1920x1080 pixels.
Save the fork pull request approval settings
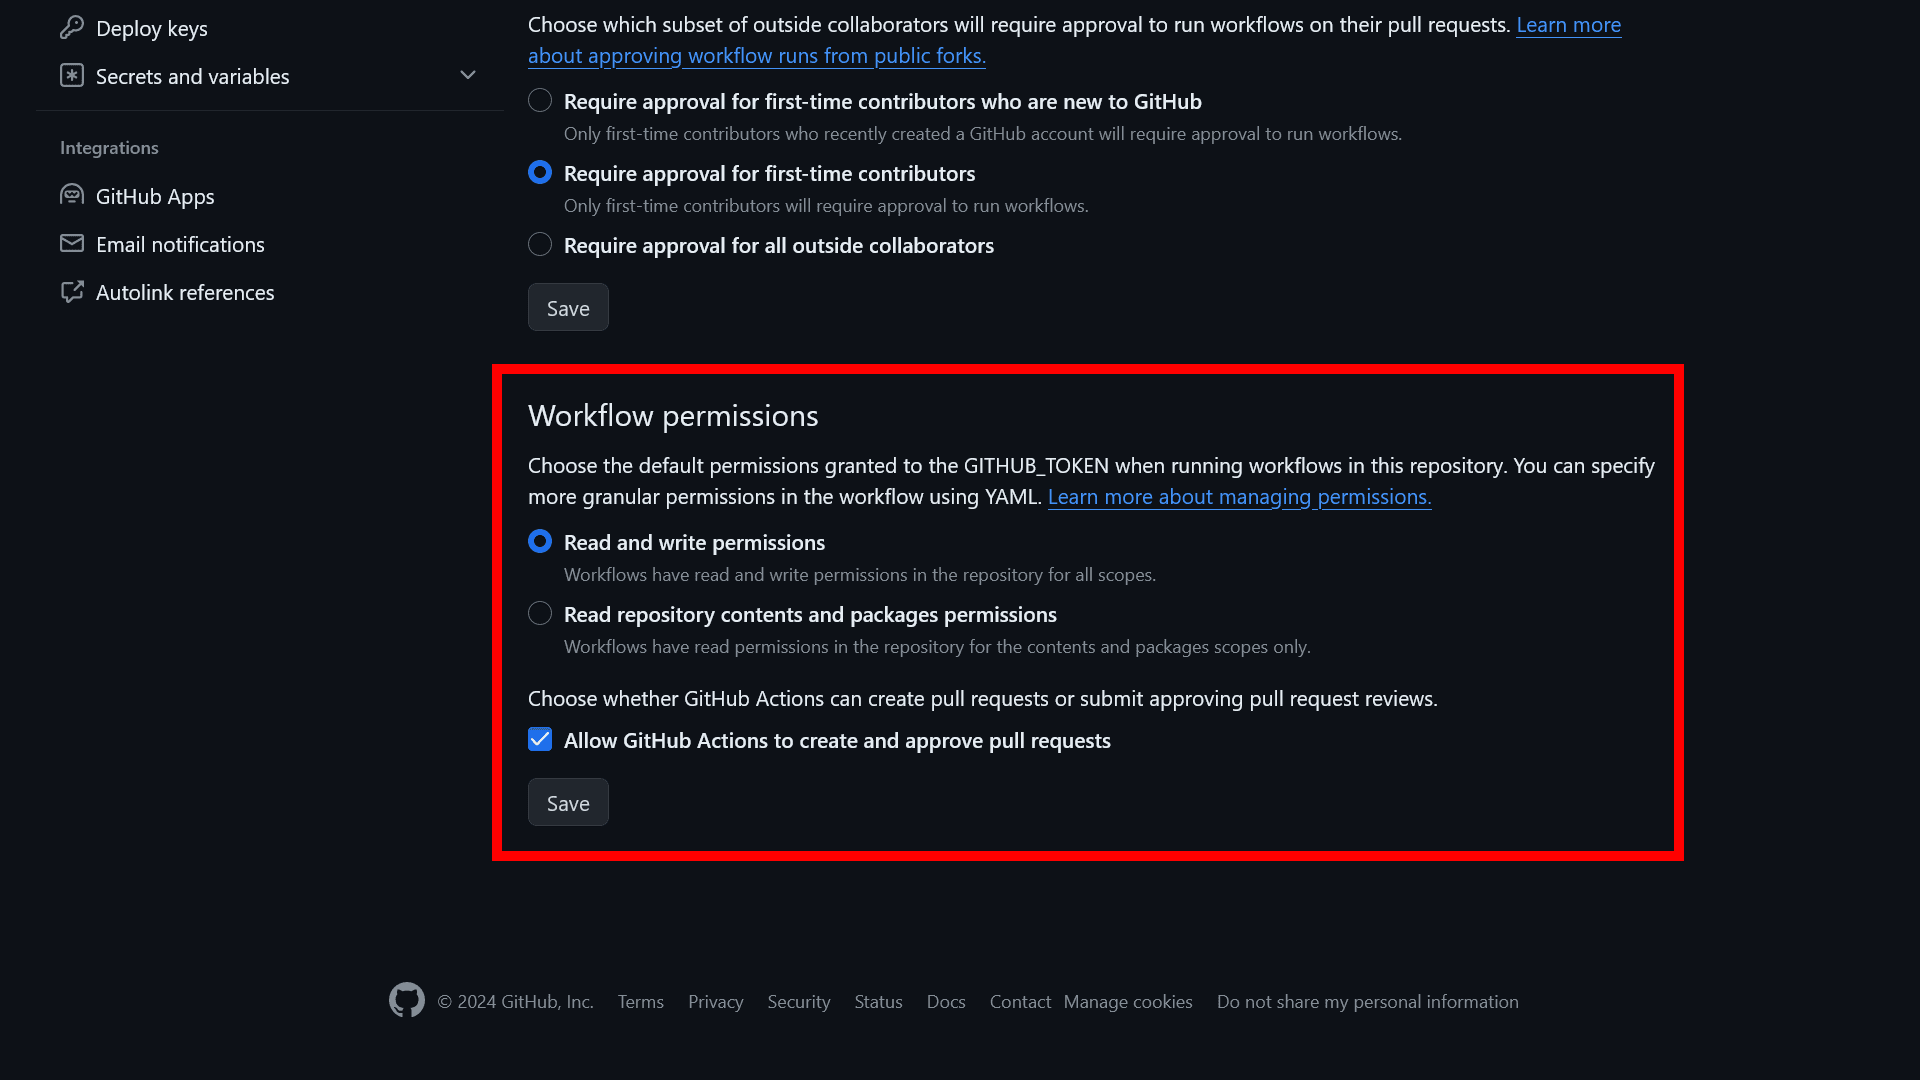tap(568, 307)
